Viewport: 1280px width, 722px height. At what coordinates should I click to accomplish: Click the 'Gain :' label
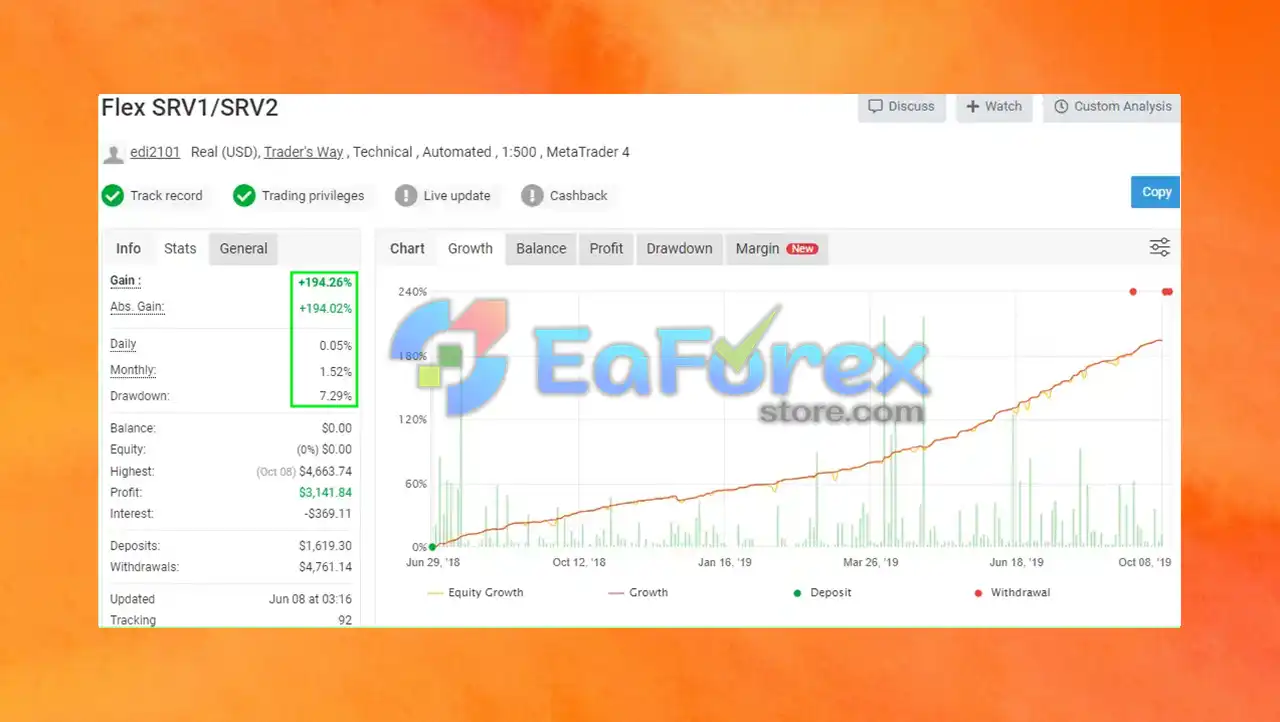[x=125, y=281]
